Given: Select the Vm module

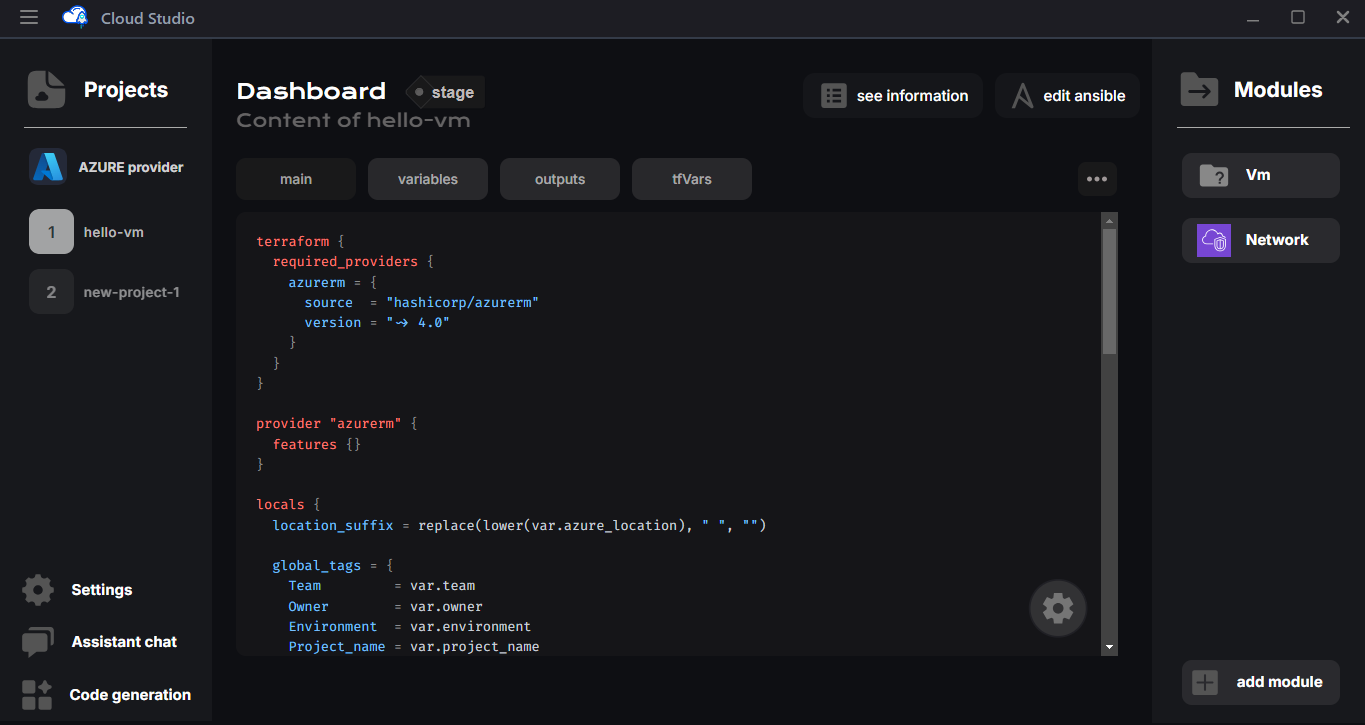Looking at the screenshot, I should (x=1260, y=175).
